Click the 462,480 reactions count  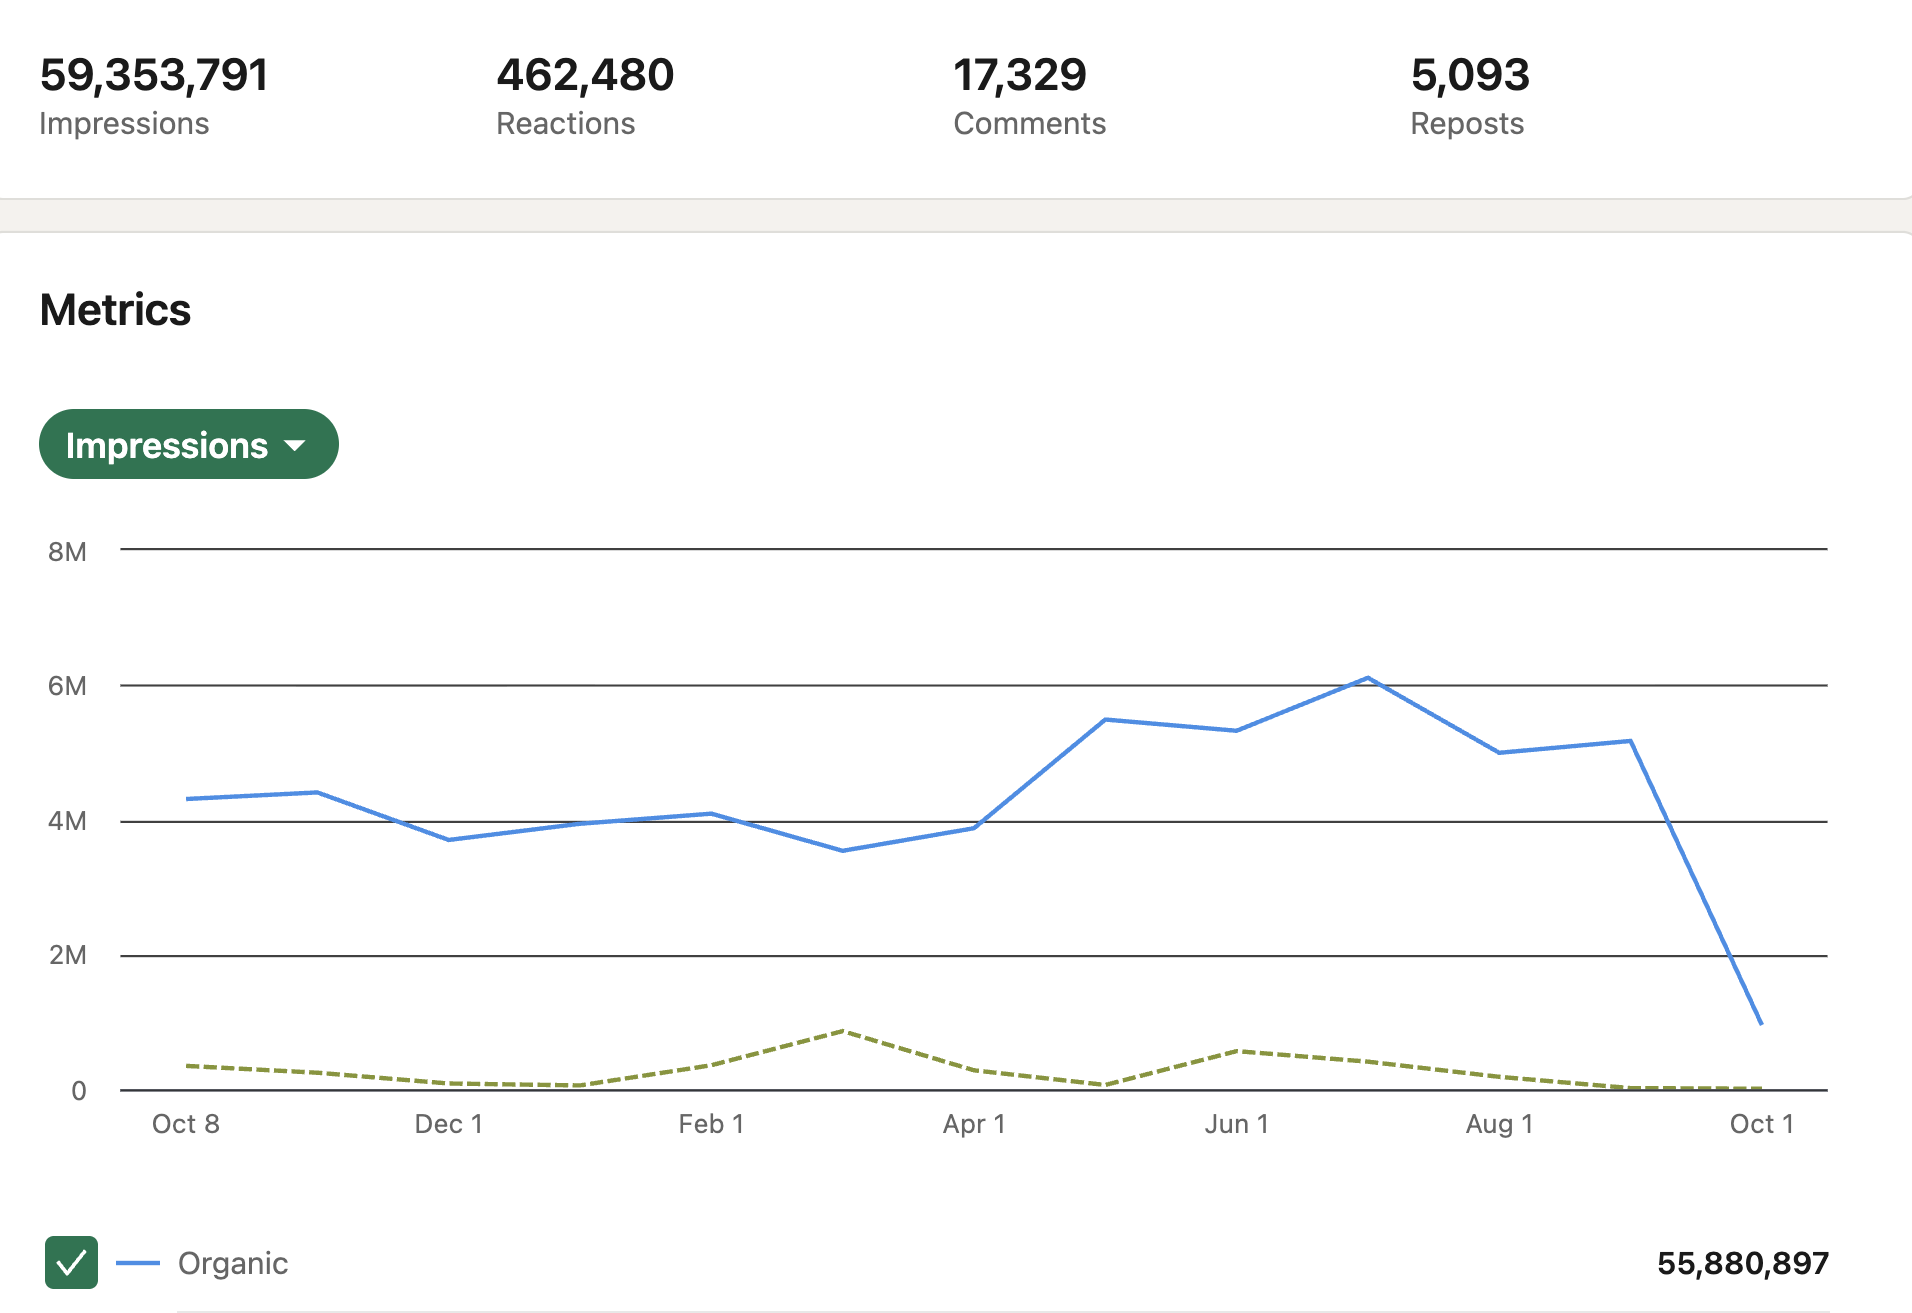[x=585, y=75]
